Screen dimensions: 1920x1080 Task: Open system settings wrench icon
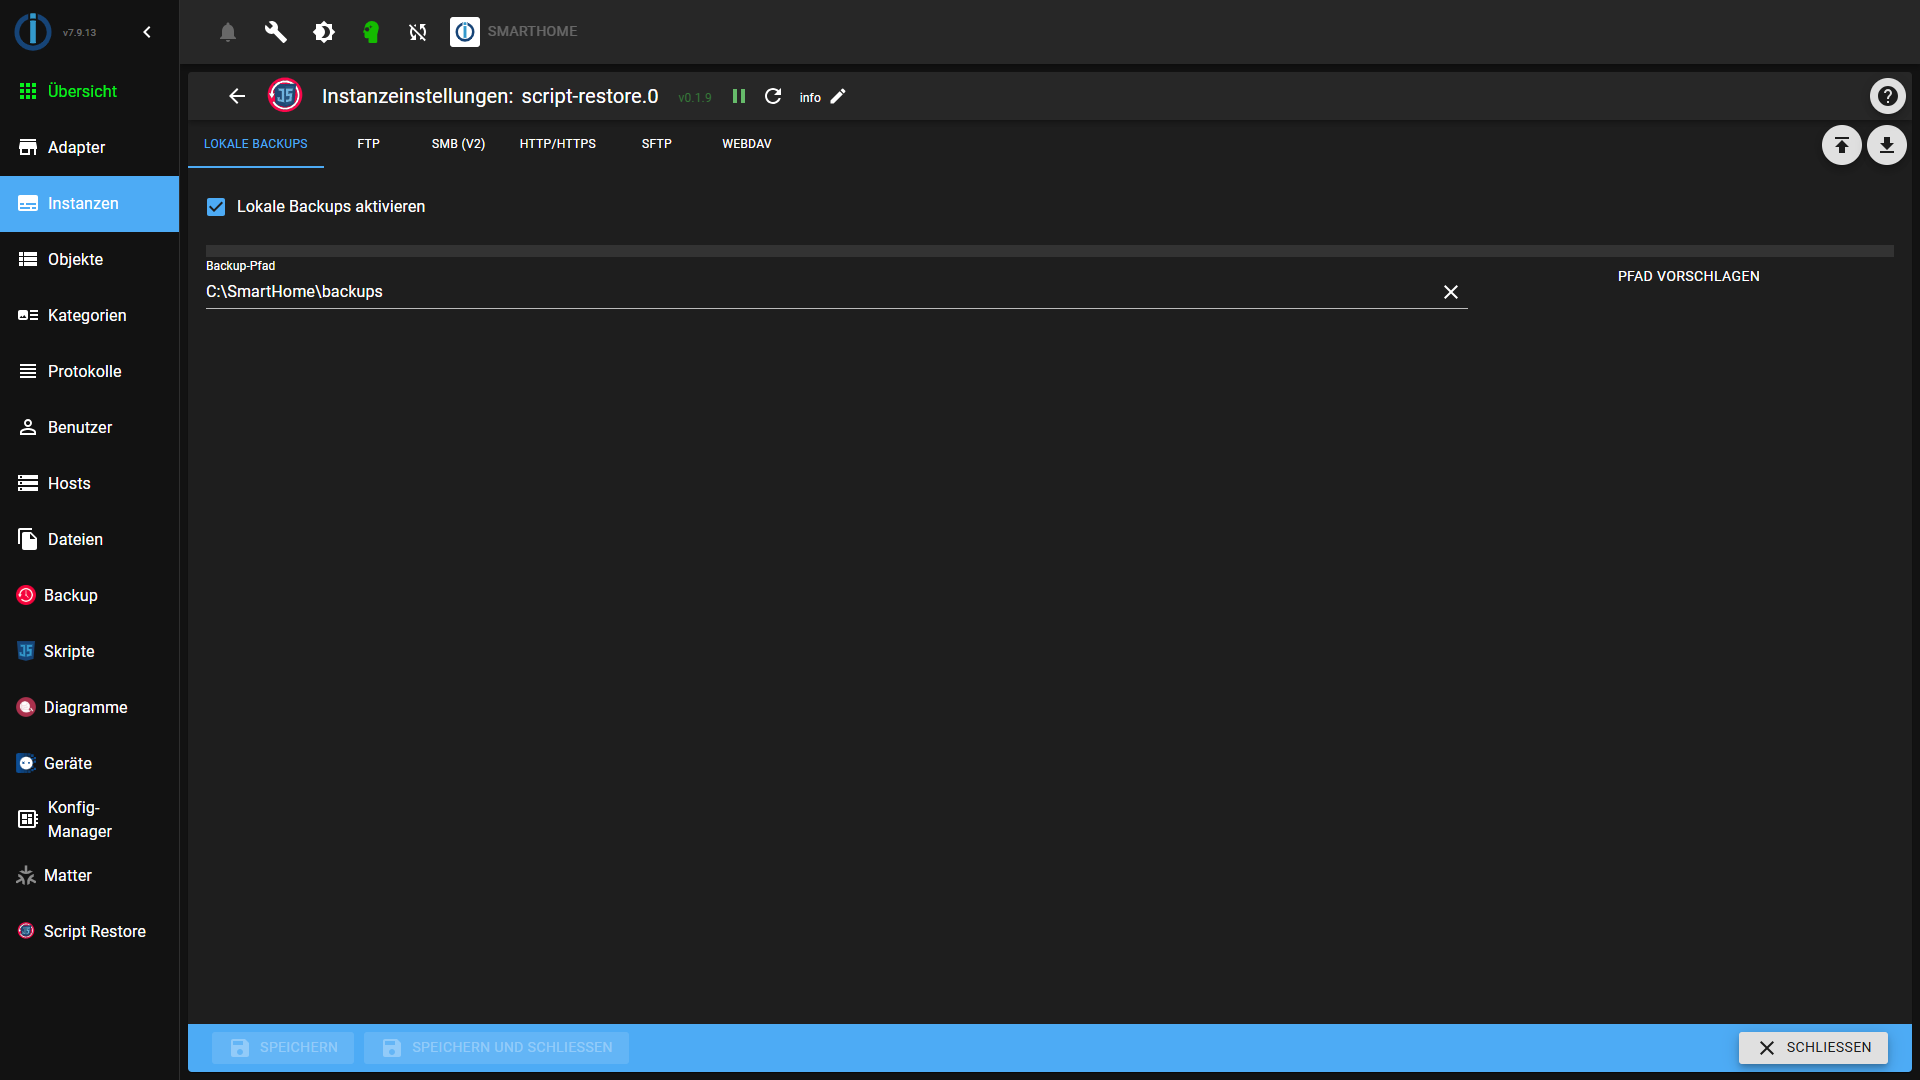pyautogui.click(x=275, y=32)
